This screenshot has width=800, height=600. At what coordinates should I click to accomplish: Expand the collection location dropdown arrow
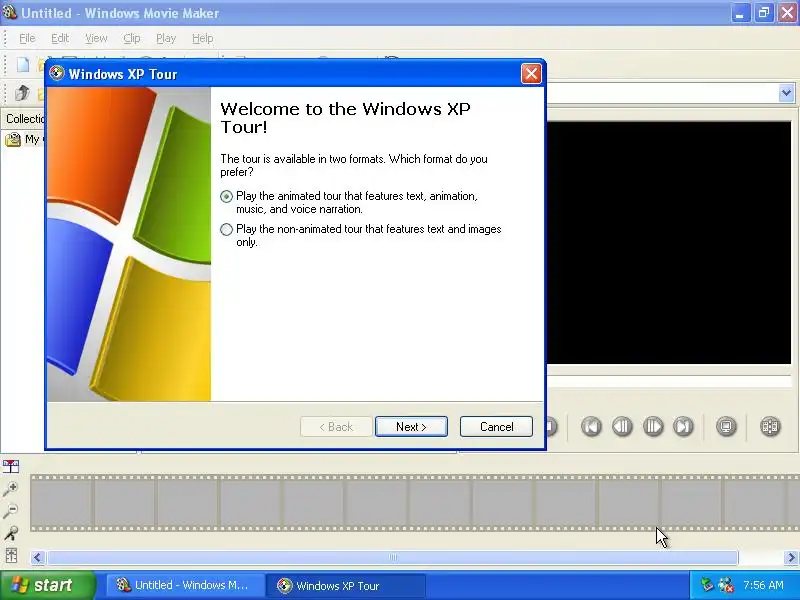[x=786, y=93]
